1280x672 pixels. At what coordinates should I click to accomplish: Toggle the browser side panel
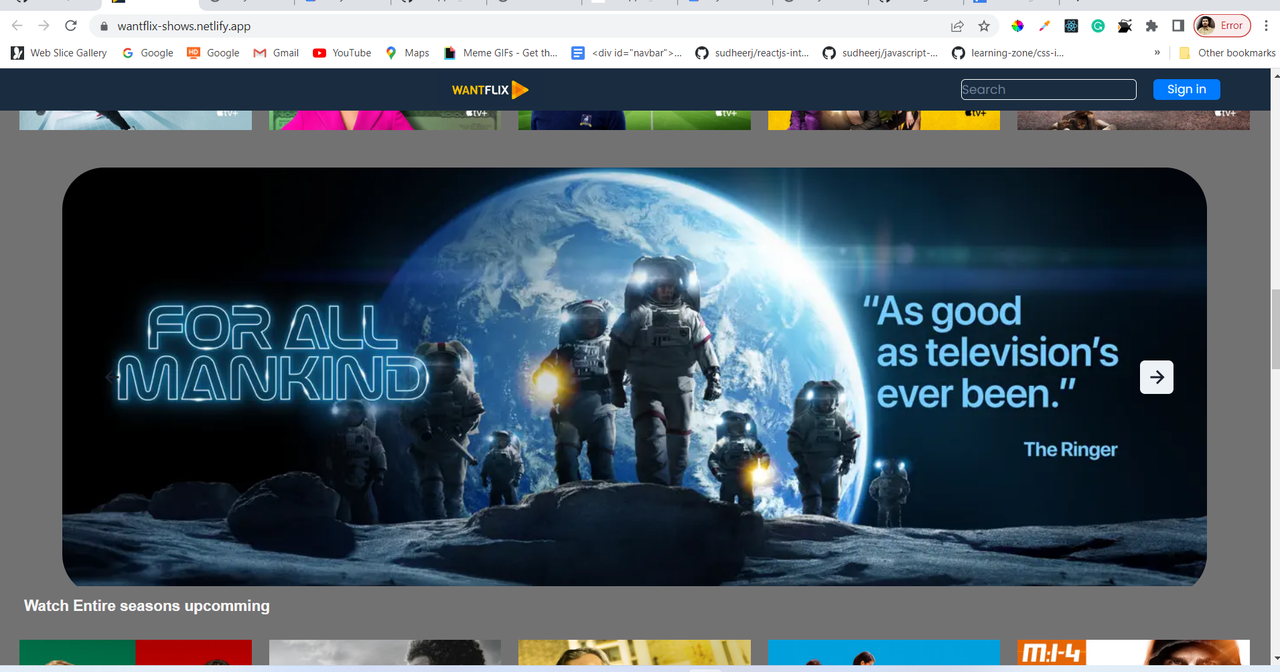pos(1178,26)
